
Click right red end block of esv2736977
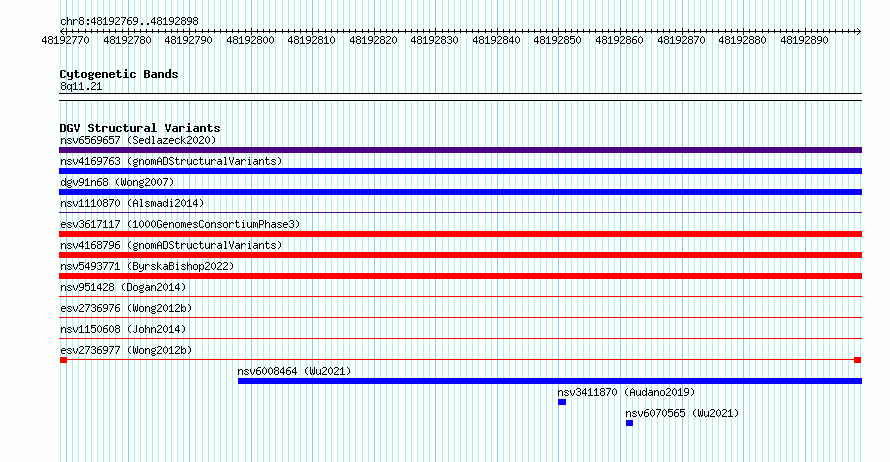(x=858, y=360)
